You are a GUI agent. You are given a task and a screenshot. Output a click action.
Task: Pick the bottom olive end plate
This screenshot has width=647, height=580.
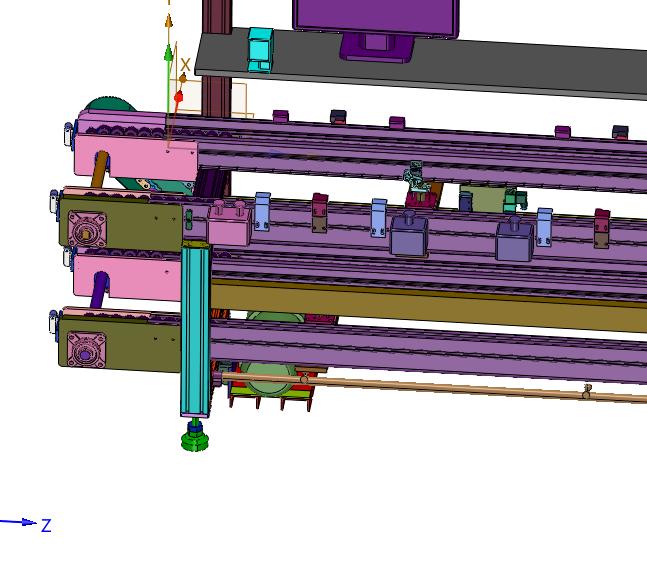(120, 343)
